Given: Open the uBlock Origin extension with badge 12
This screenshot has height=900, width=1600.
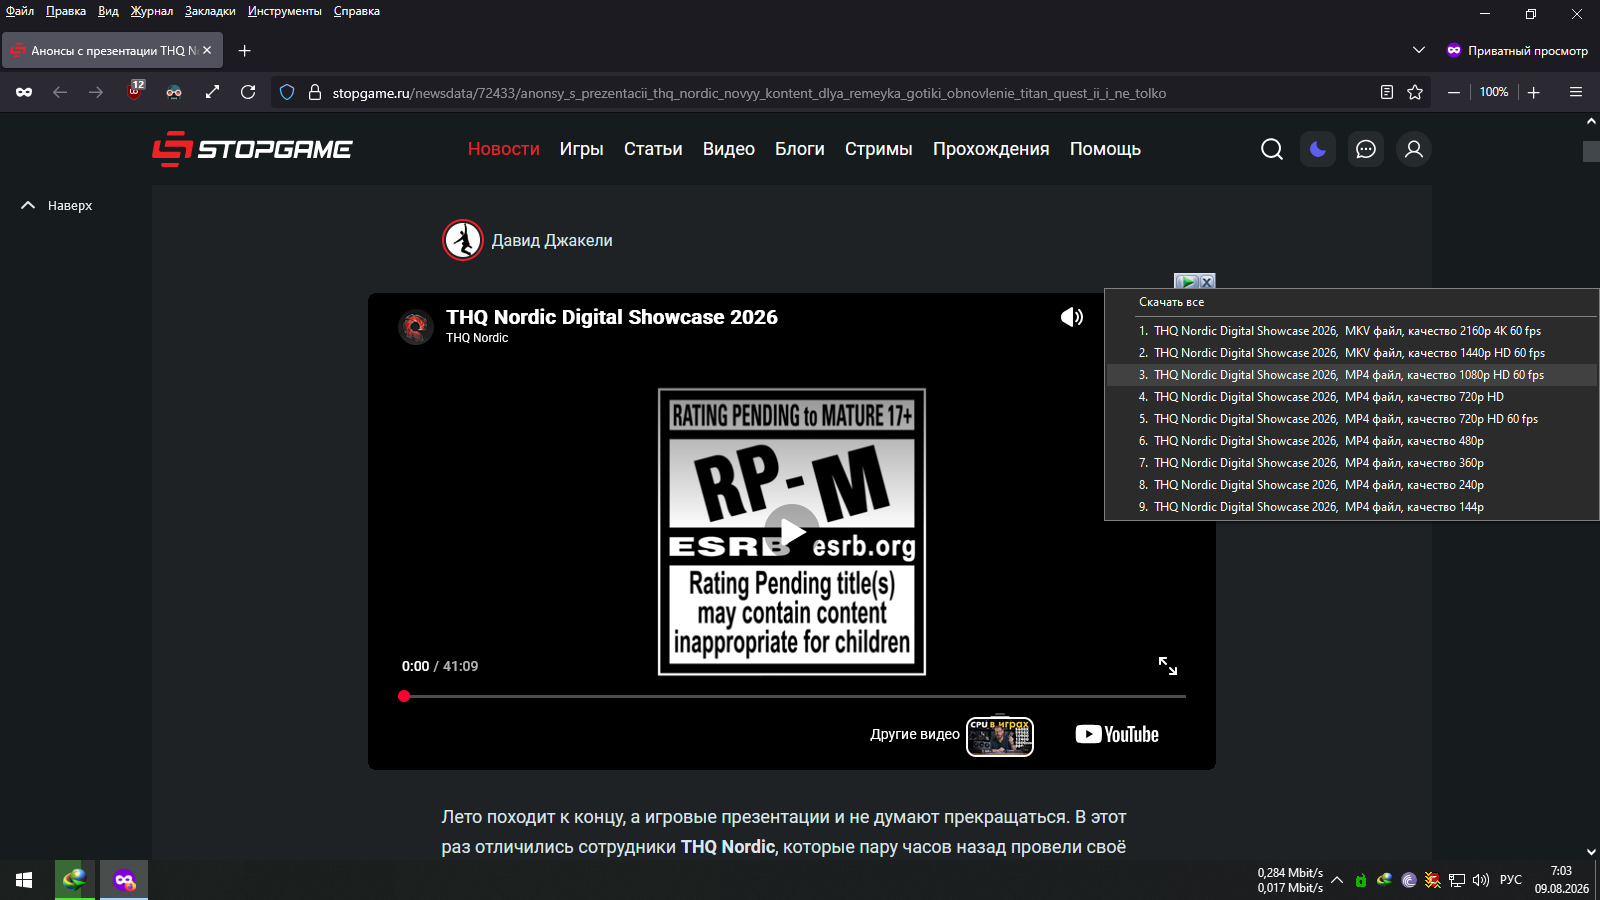Looking at the screenshot, I should (136, 91).
